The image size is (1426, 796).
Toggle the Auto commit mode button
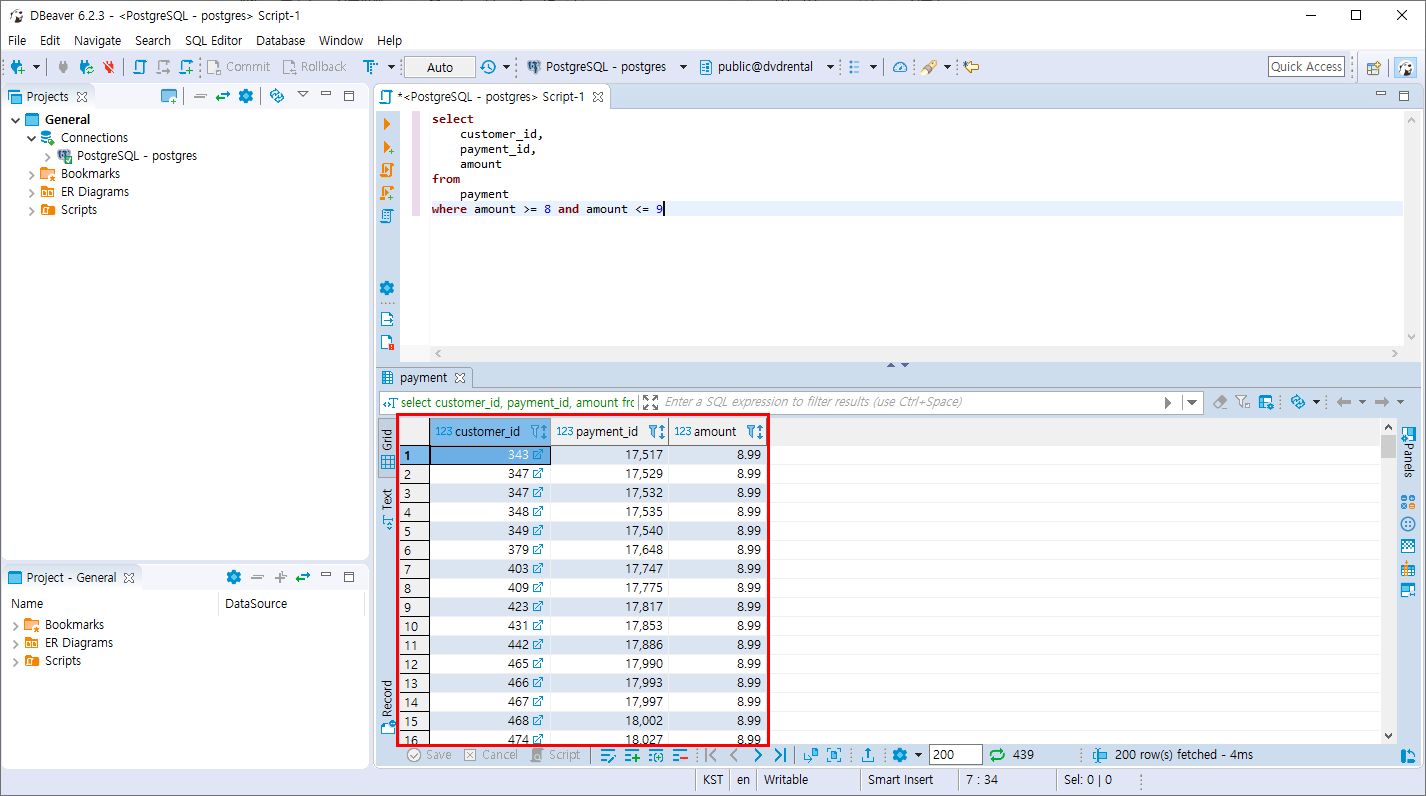coord(440,67)
